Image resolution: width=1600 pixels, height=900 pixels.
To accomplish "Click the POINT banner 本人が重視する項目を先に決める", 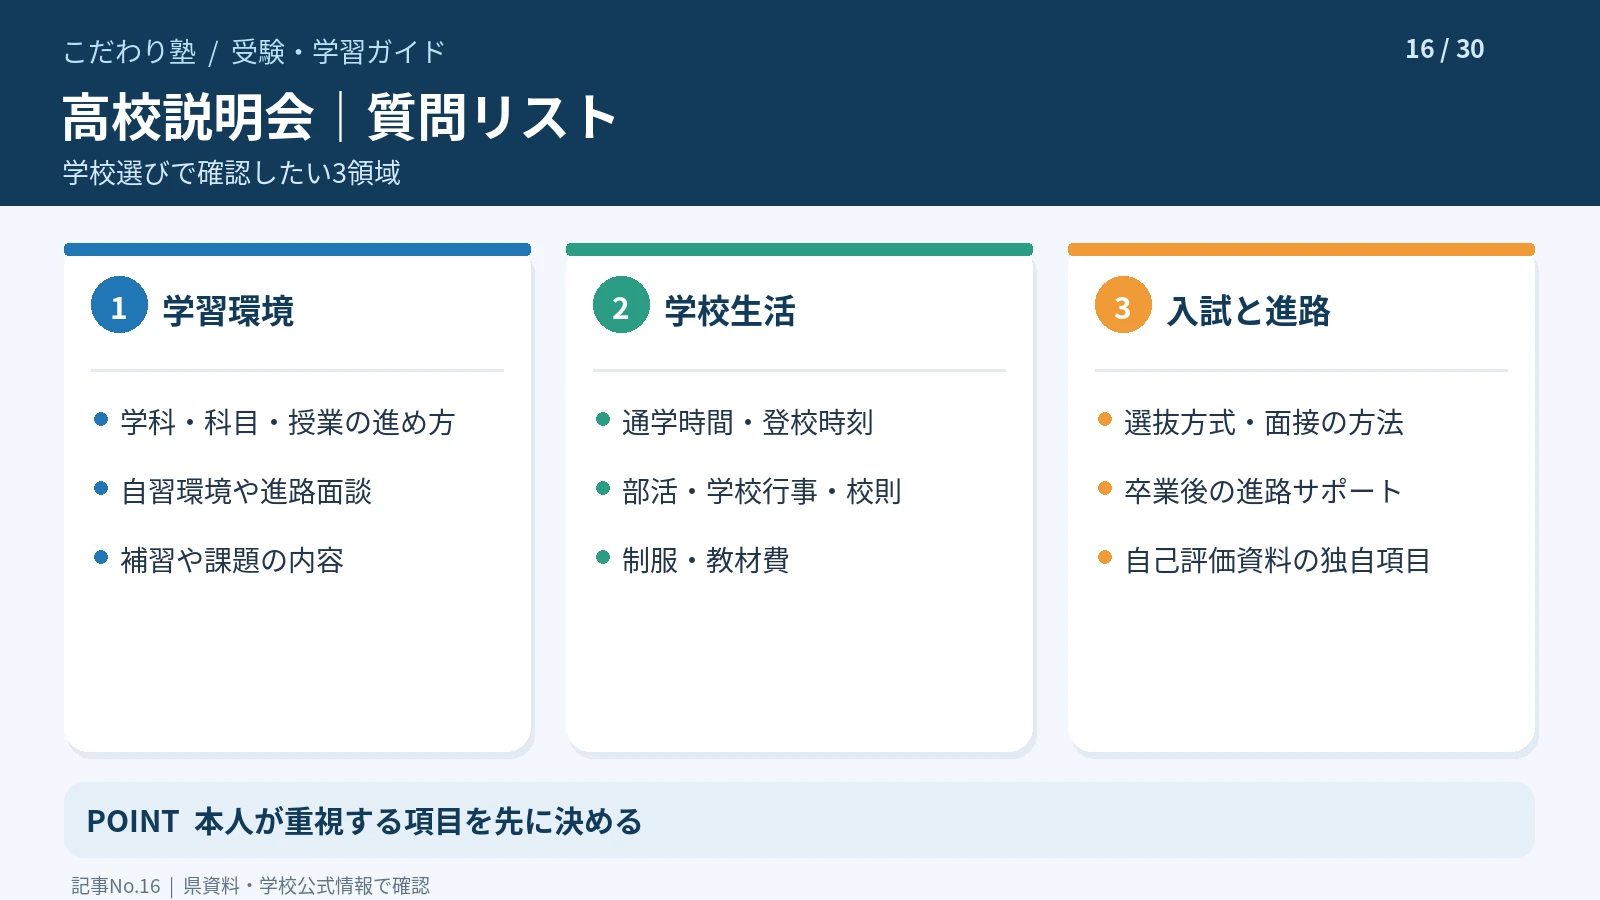I will pos(799,821).
